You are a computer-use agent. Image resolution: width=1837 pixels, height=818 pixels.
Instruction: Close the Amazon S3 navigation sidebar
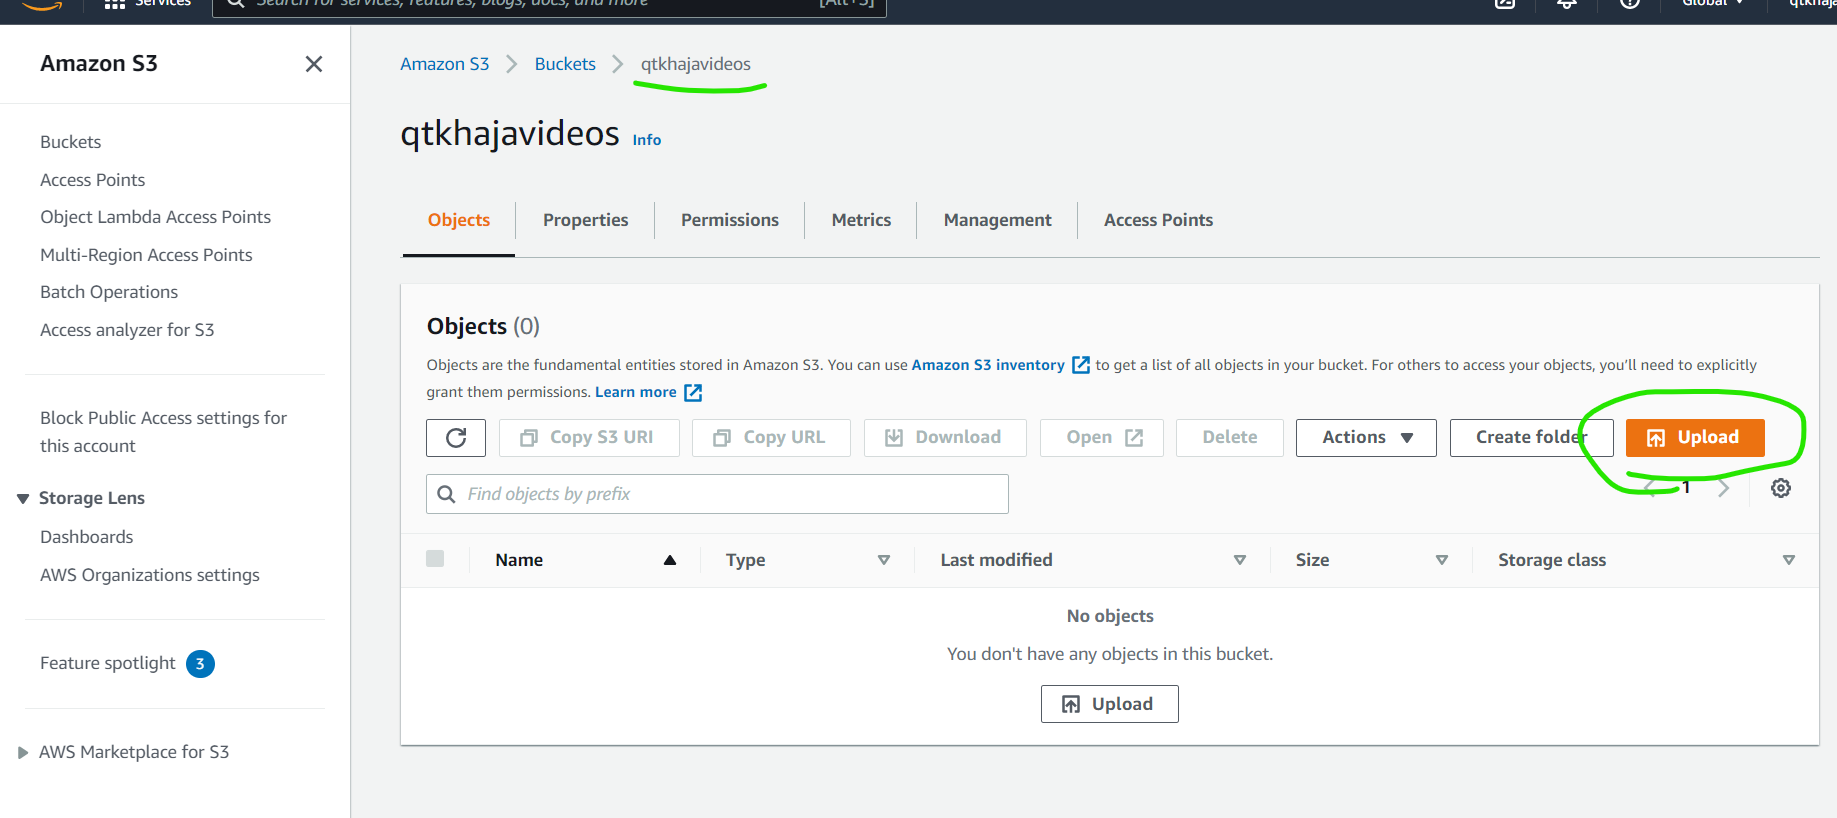(x=313, y=64)
